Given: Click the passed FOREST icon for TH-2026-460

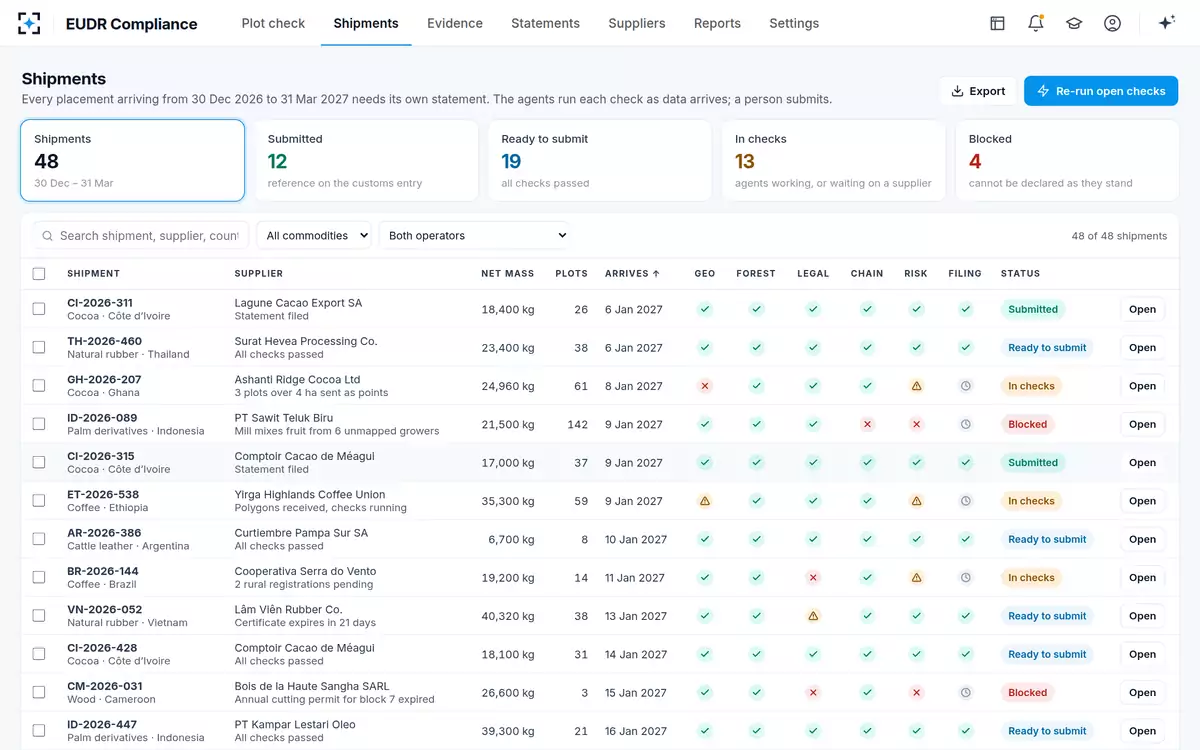Looking at the screenshot, I should (756, 348).
